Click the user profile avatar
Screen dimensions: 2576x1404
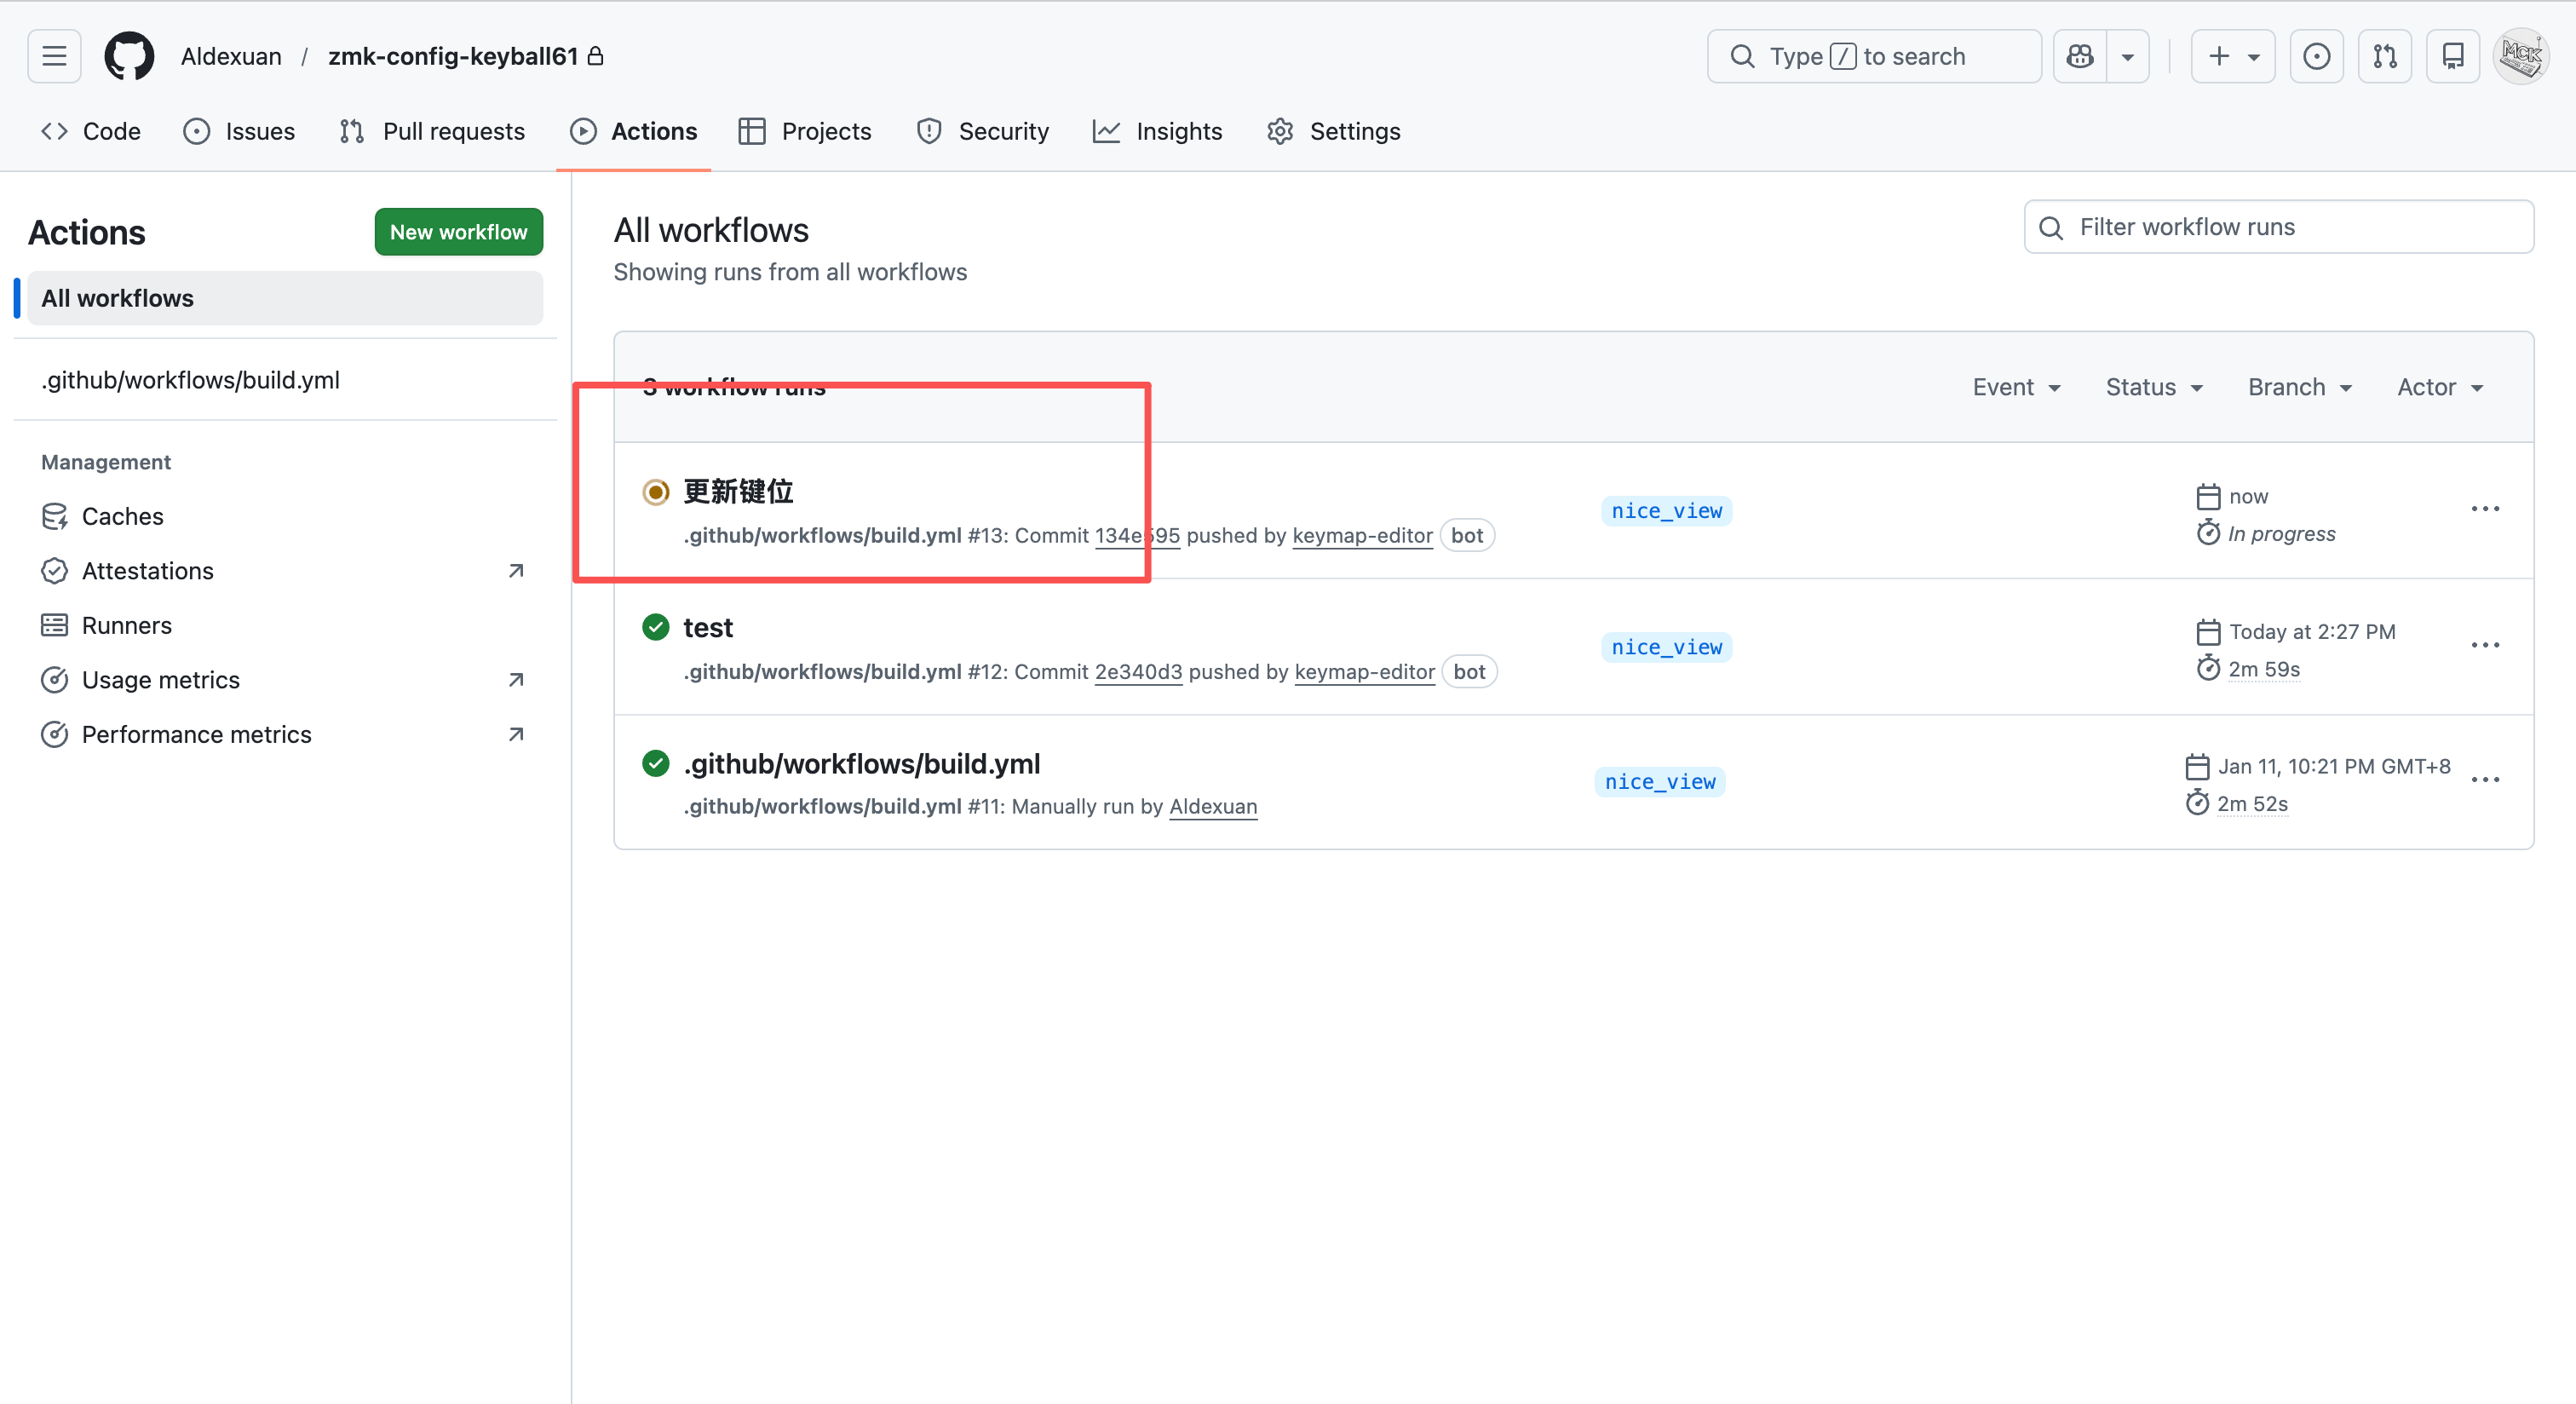click(x=2521, y=56)
